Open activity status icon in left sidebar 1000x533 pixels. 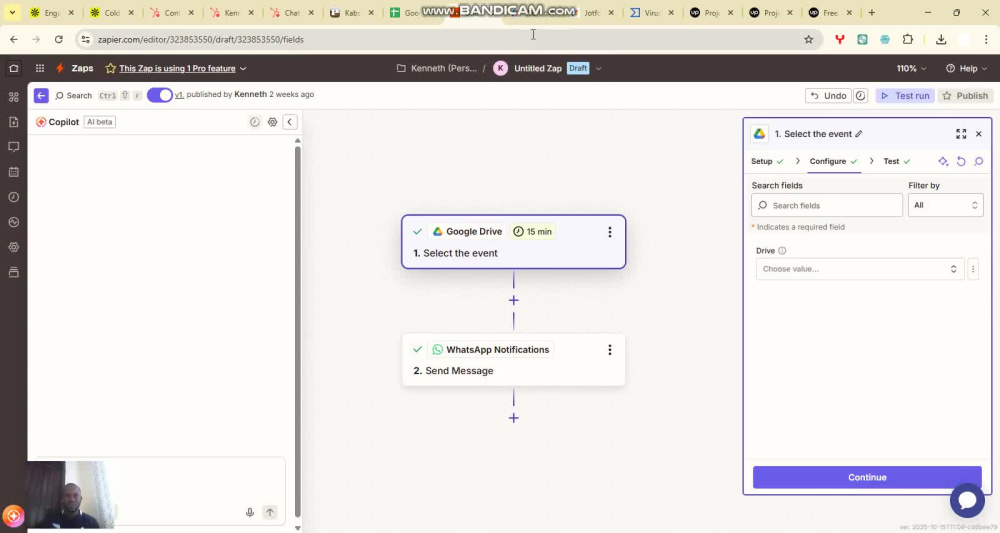coord(13,222)
